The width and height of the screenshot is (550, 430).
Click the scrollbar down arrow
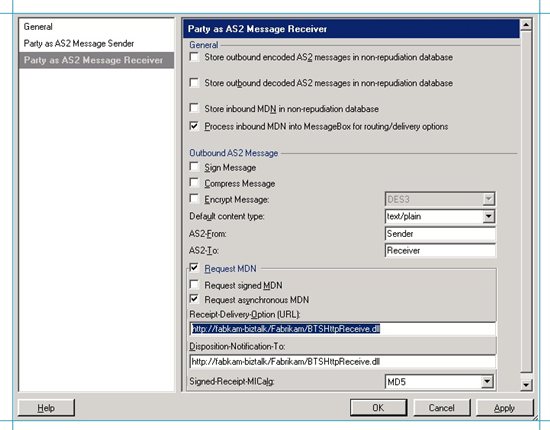tap(526, 385)
